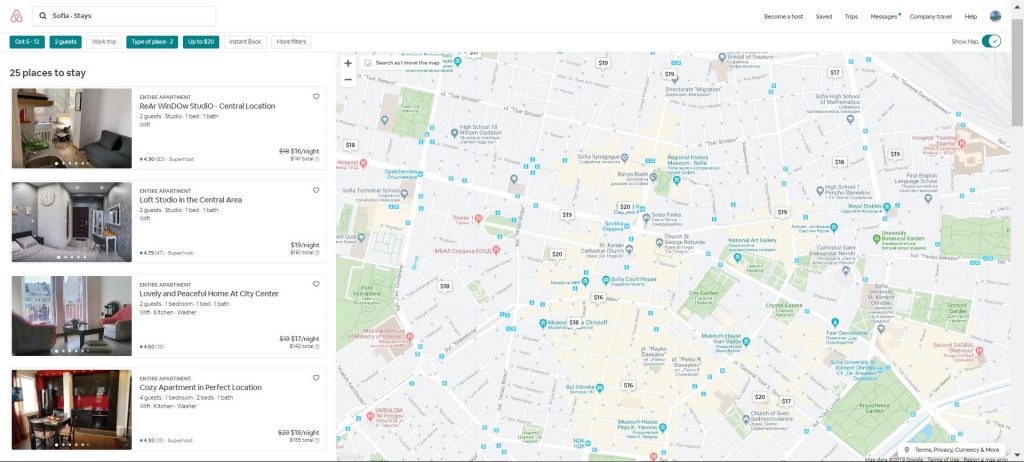Zoom in on the map
This screenshot has width=1024, height=462.
point(348,63)
